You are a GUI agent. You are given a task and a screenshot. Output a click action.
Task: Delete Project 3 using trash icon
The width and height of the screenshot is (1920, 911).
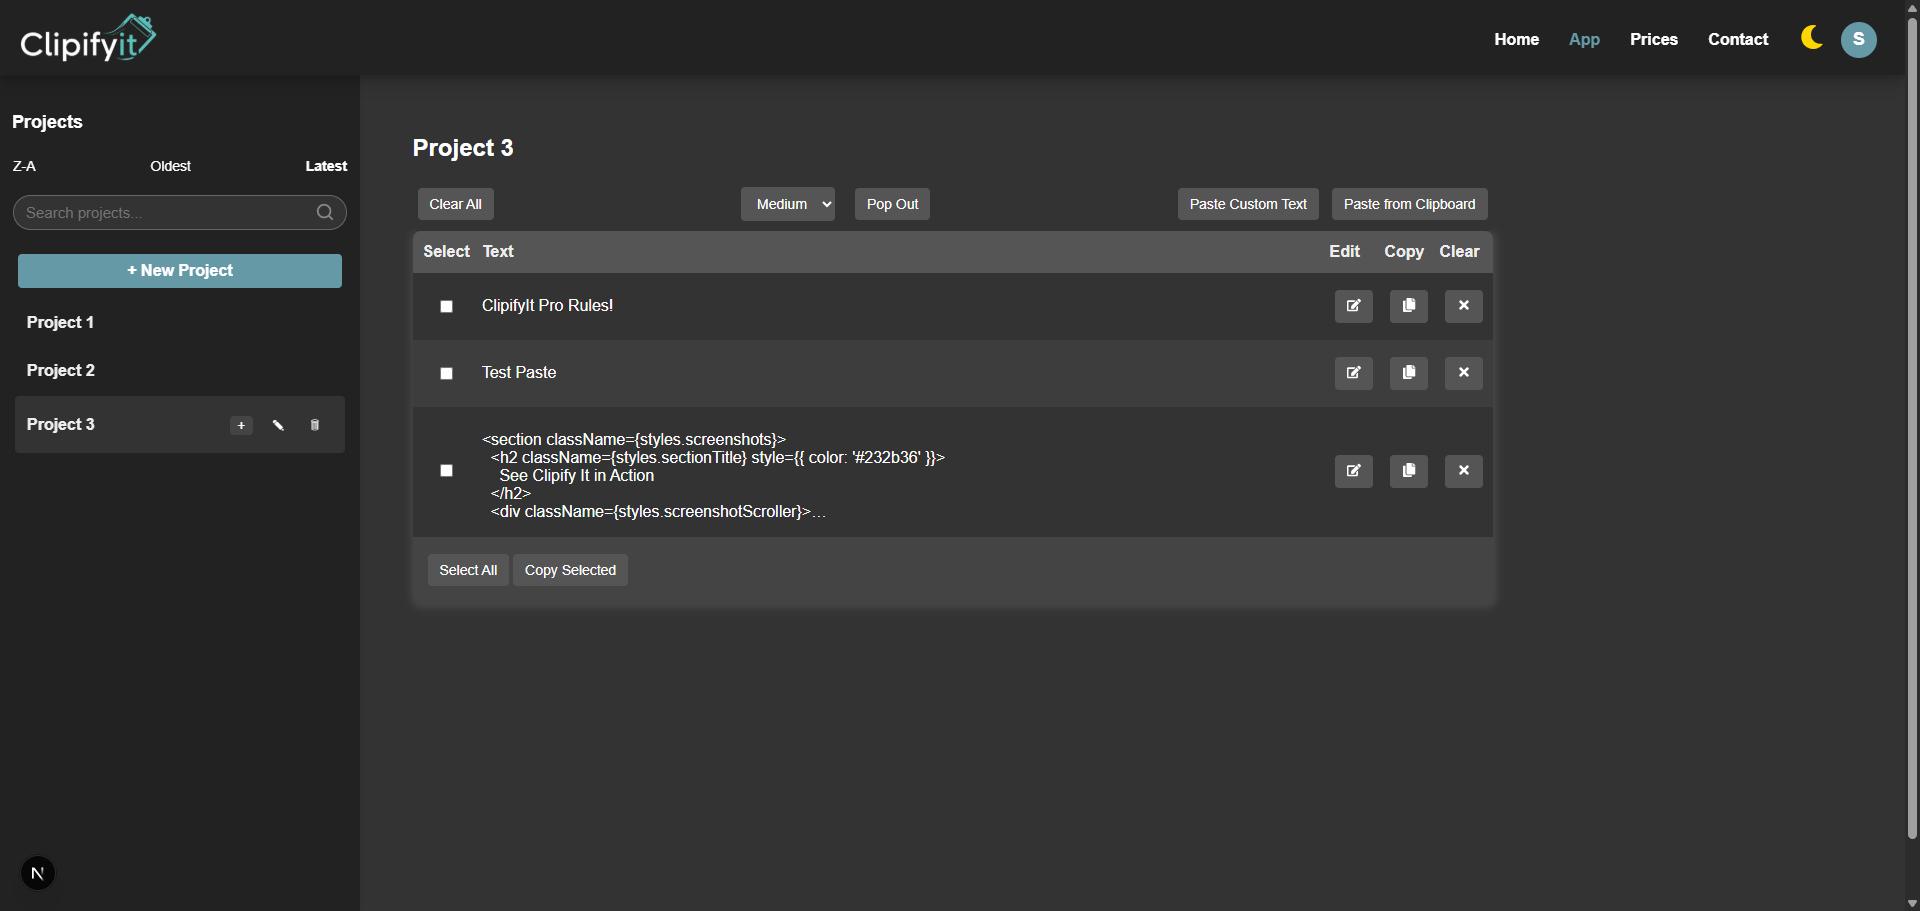tap(315, 426)
